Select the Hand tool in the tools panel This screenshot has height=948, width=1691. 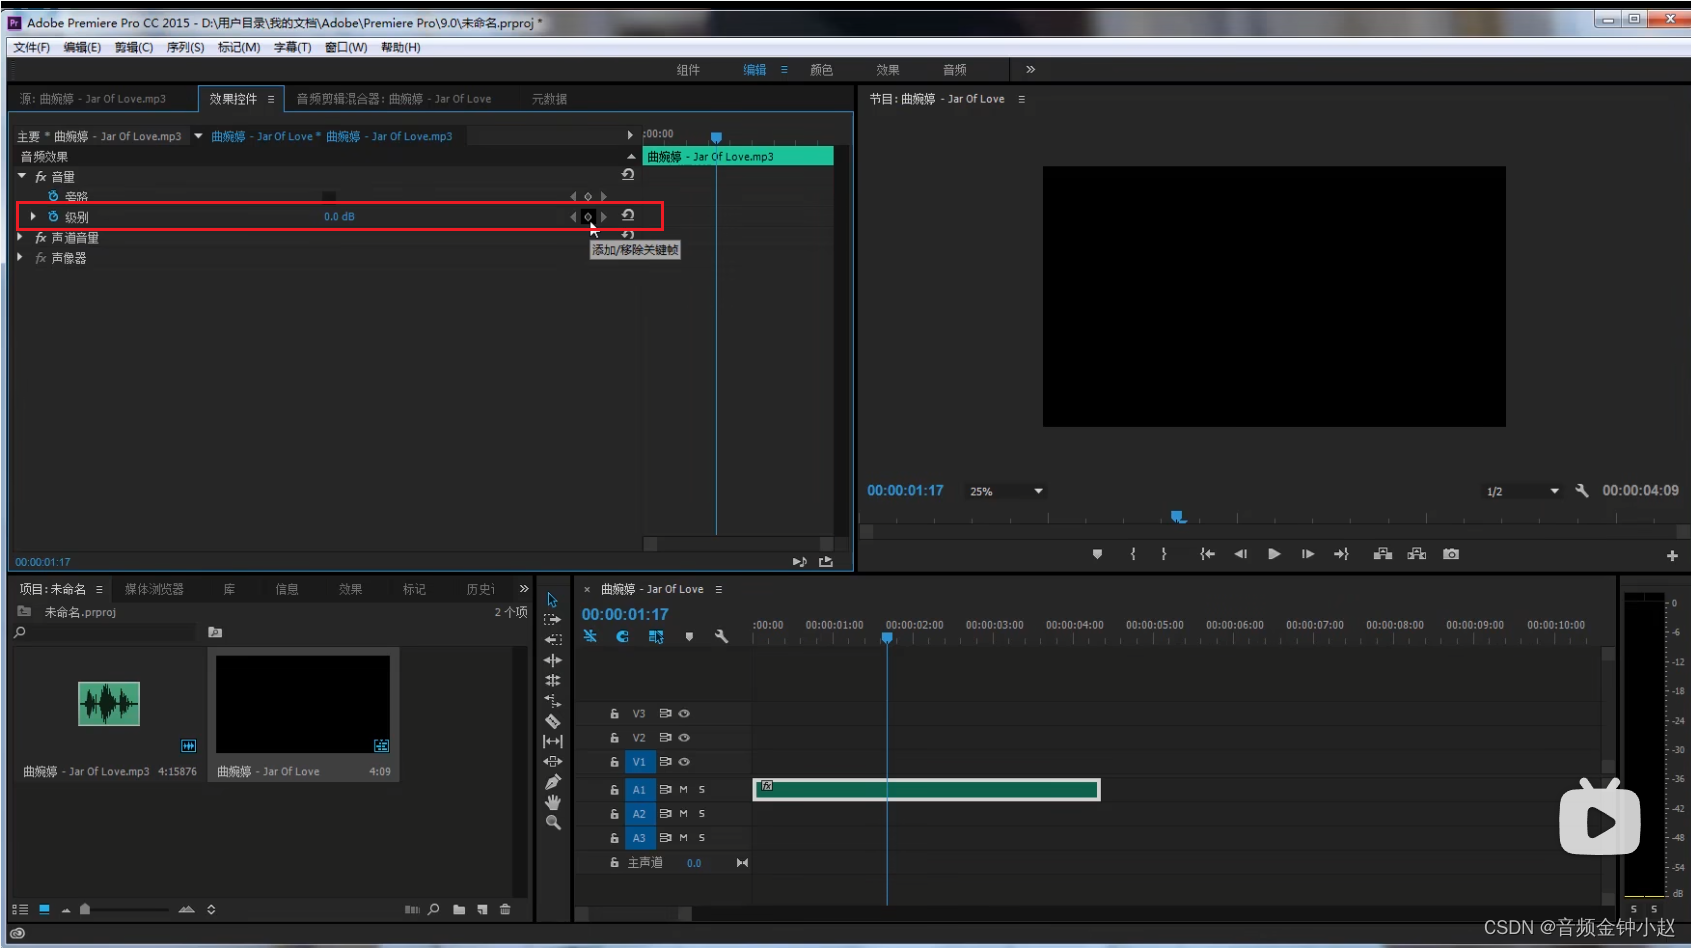point(552,802)
